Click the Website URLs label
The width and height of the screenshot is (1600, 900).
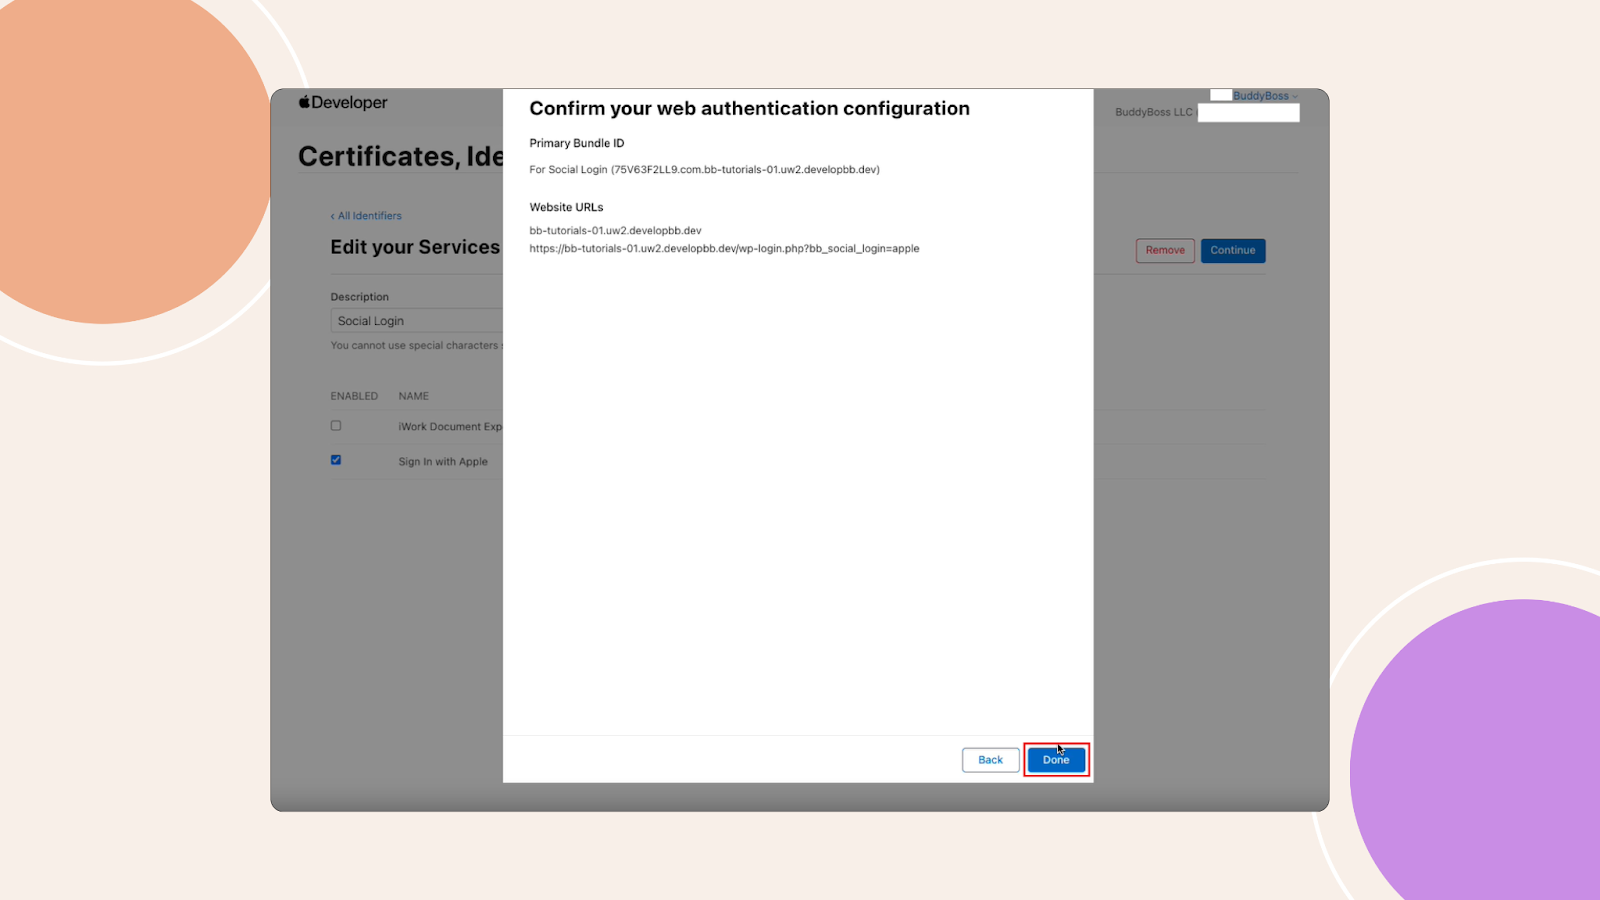click(x=566, y=208)
